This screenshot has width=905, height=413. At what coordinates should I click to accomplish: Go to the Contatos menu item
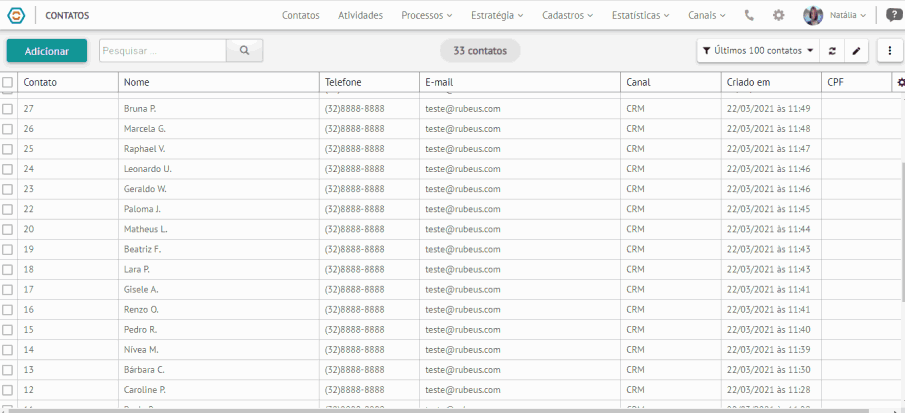(300, 16)
